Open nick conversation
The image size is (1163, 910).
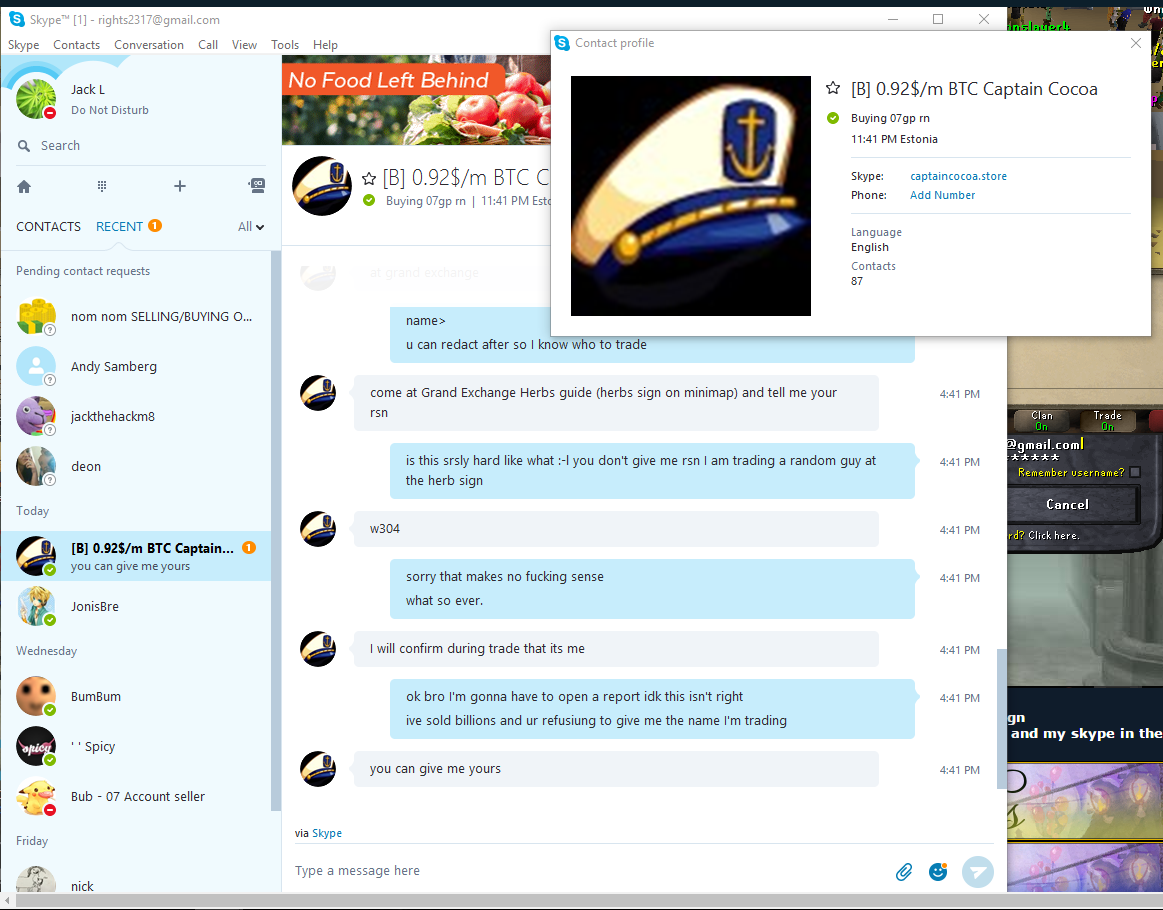tap(136, 878)
